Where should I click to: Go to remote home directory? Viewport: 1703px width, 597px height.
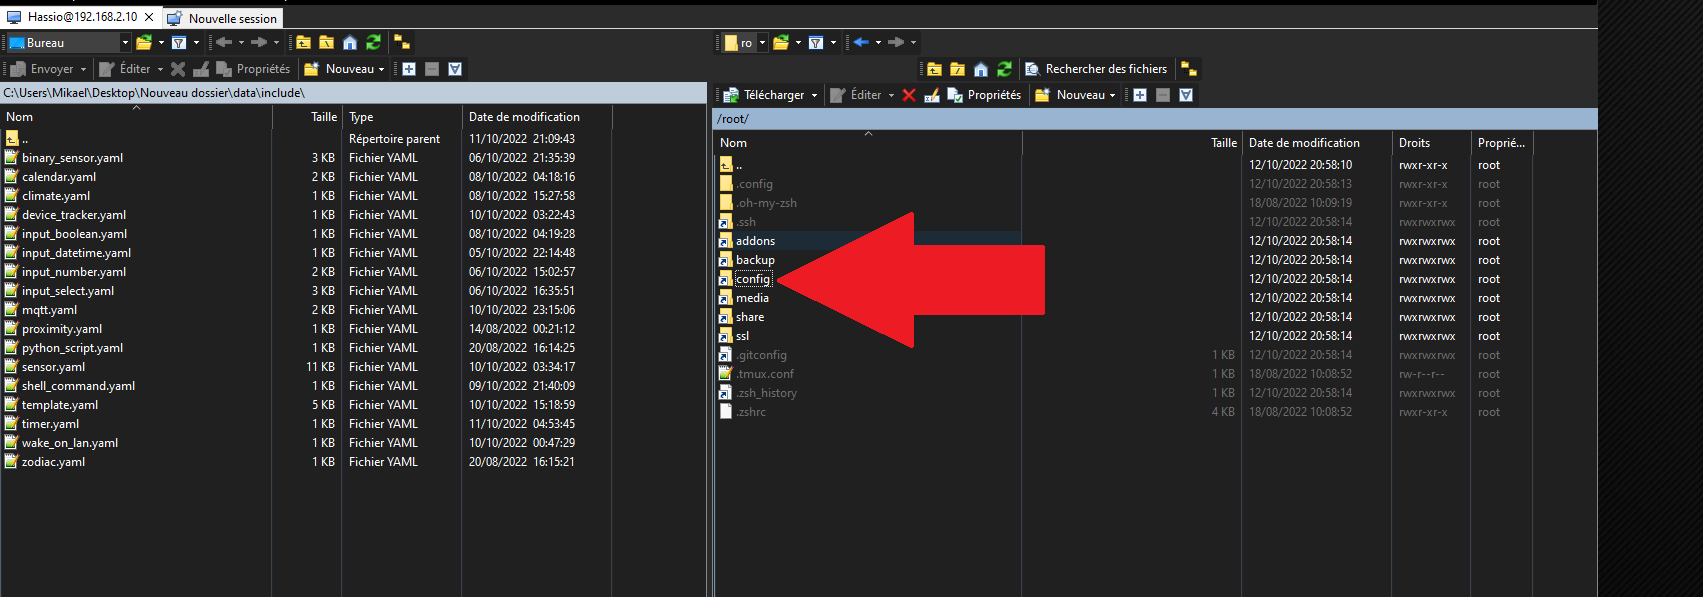coord(981,69)
